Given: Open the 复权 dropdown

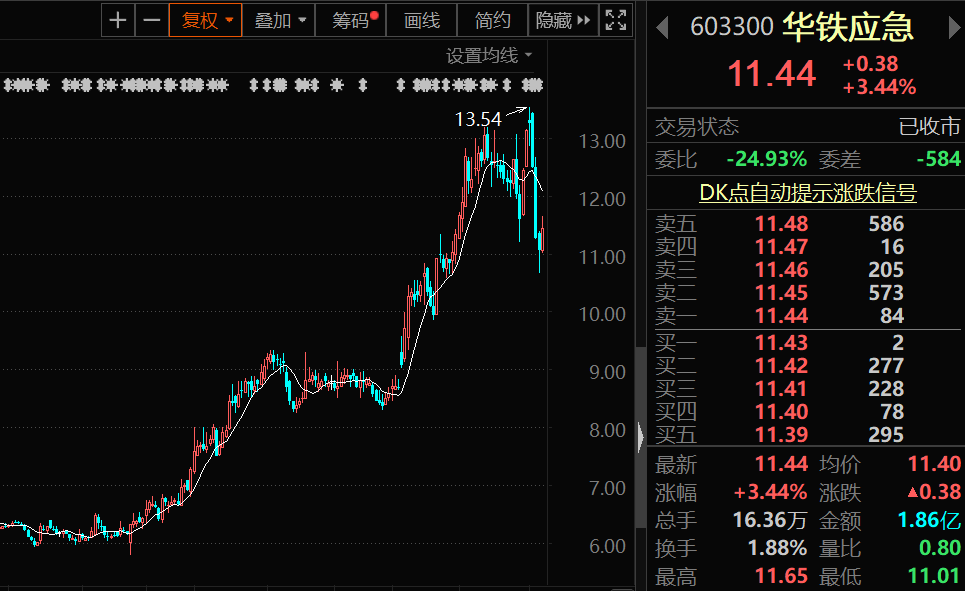Looking at the screenshot, I should pyautogui.click(x=207, y=20).
